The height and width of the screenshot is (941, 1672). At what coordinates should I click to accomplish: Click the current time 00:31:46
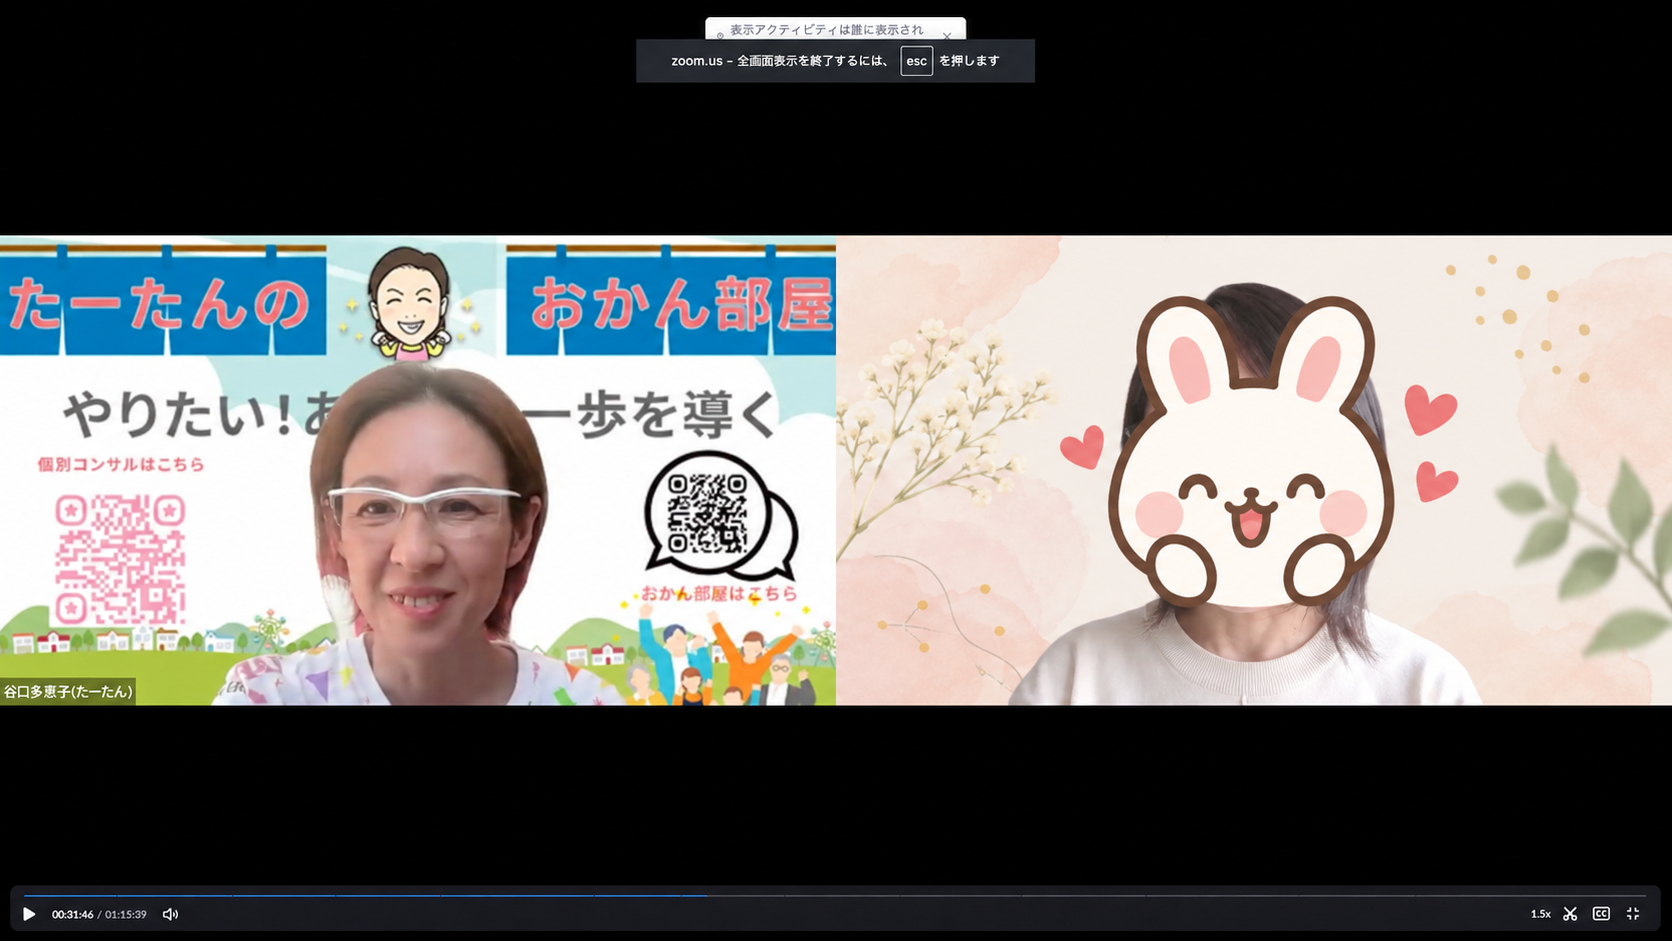[72, 914]
